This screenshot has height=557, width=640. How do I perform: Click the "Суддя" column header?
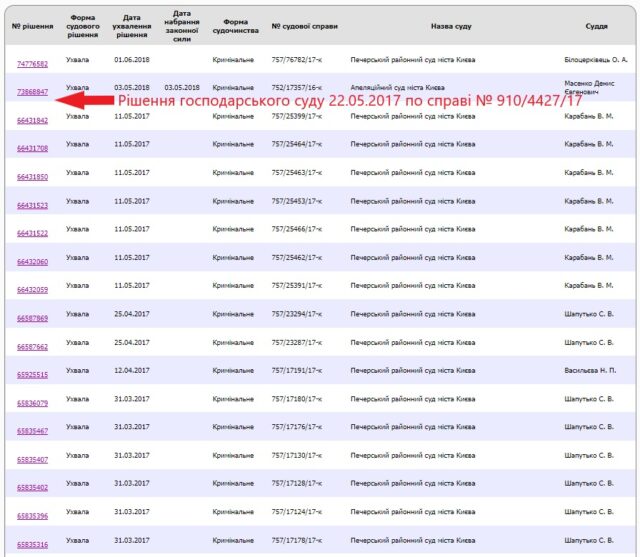[x=595, y=24]
